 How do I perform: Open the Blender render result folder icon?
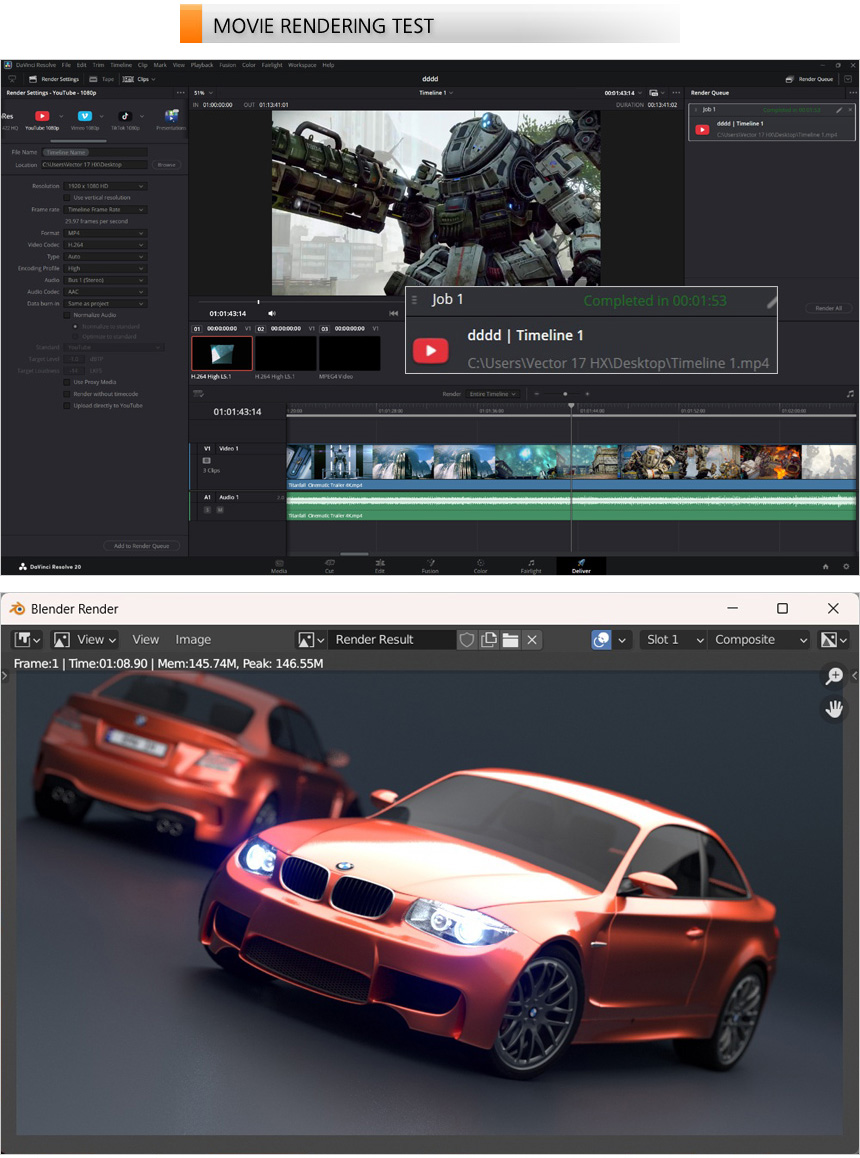click(510, 640)
